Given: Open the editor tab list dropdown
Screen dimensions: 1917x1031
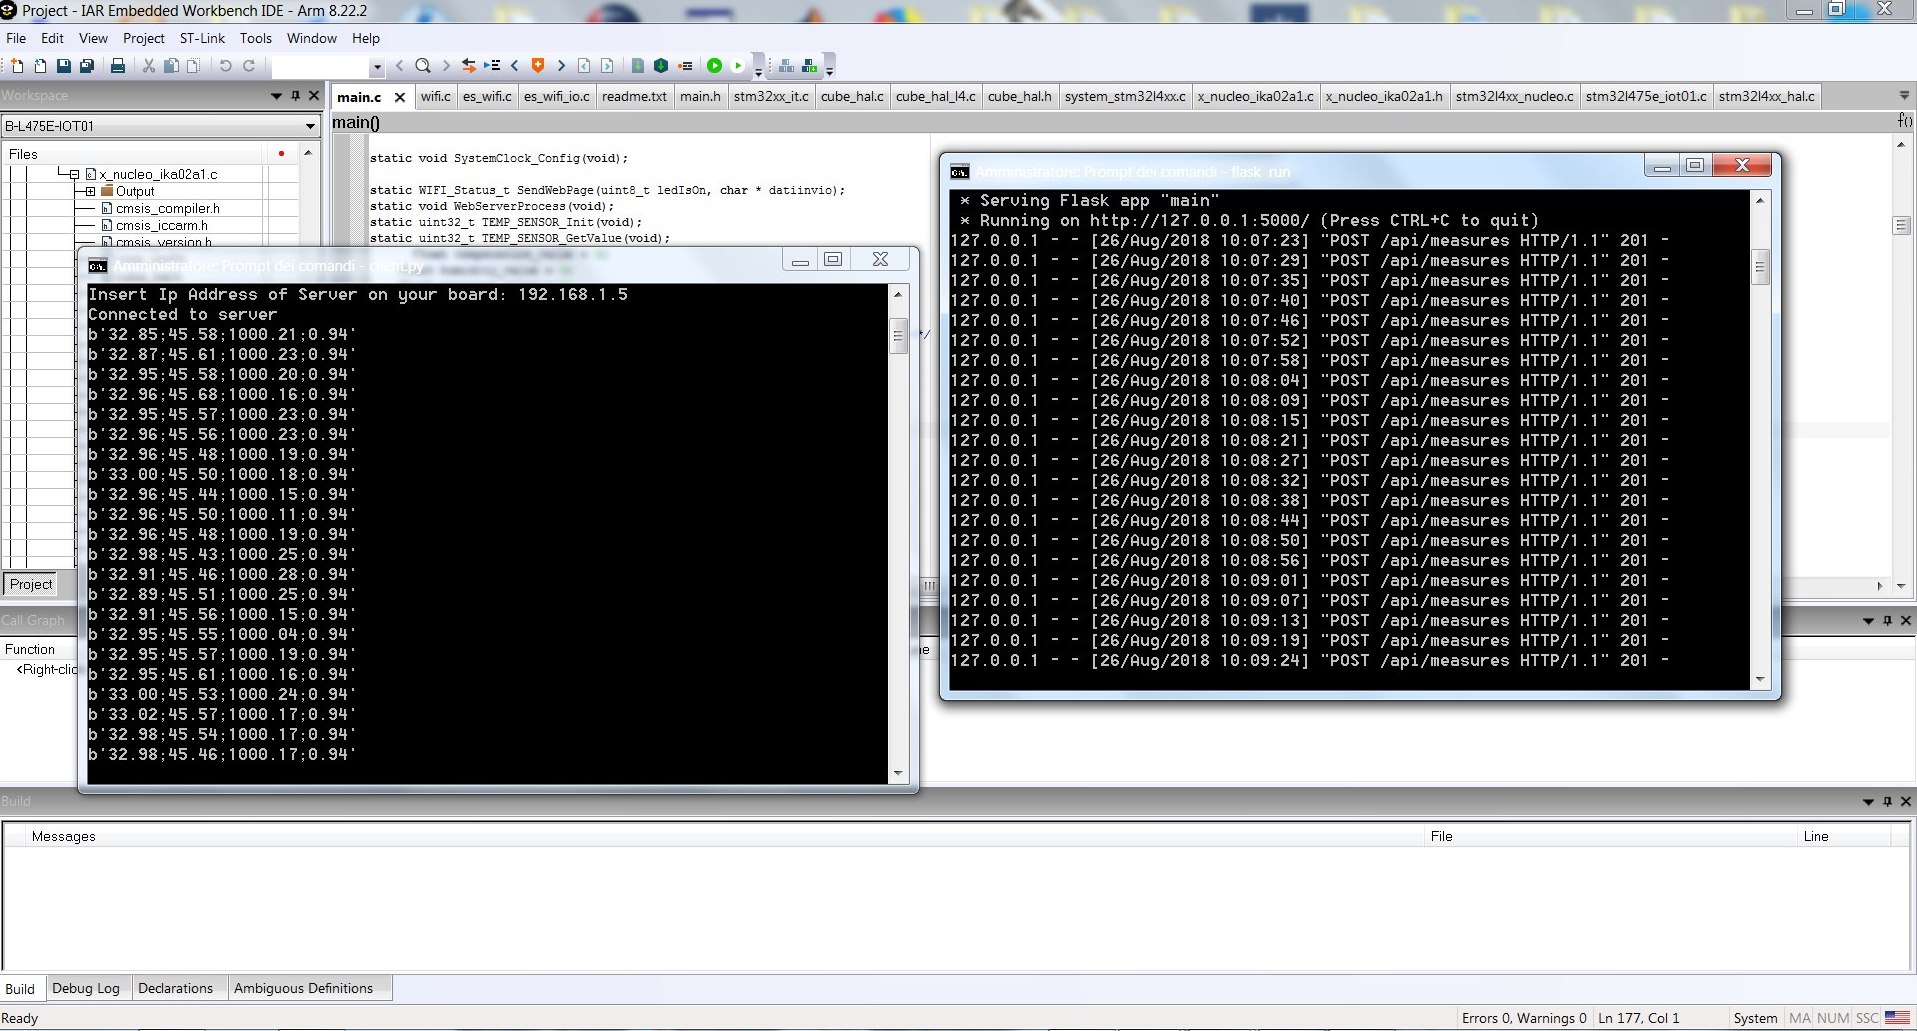Looking at the screenshot, I should pos(1904,96).
